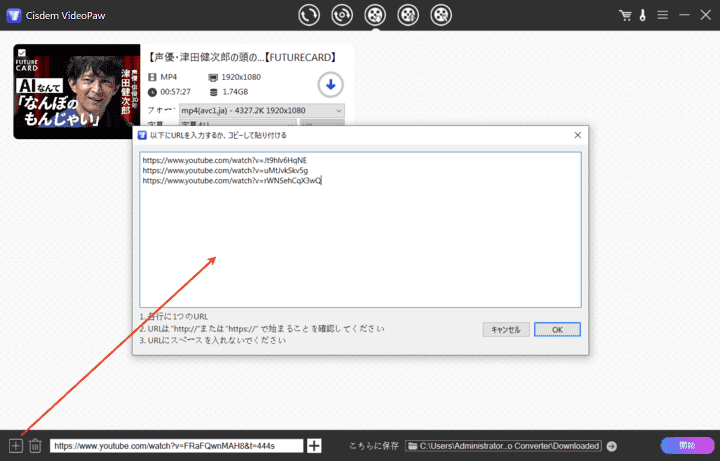This screenshot has width=720, height=461.
Task: Open the DVD ripper tab icon
Action: coord(342,15)
